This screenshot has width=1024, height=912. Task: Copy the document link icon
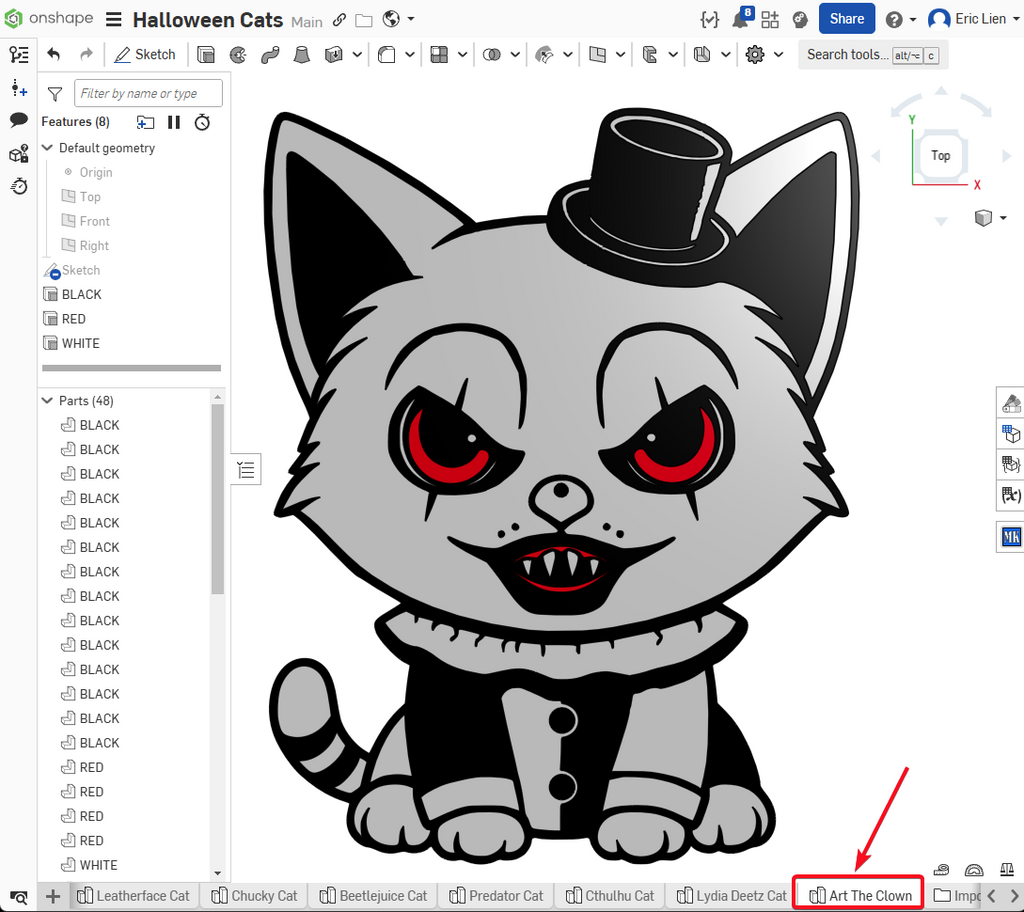339,20
